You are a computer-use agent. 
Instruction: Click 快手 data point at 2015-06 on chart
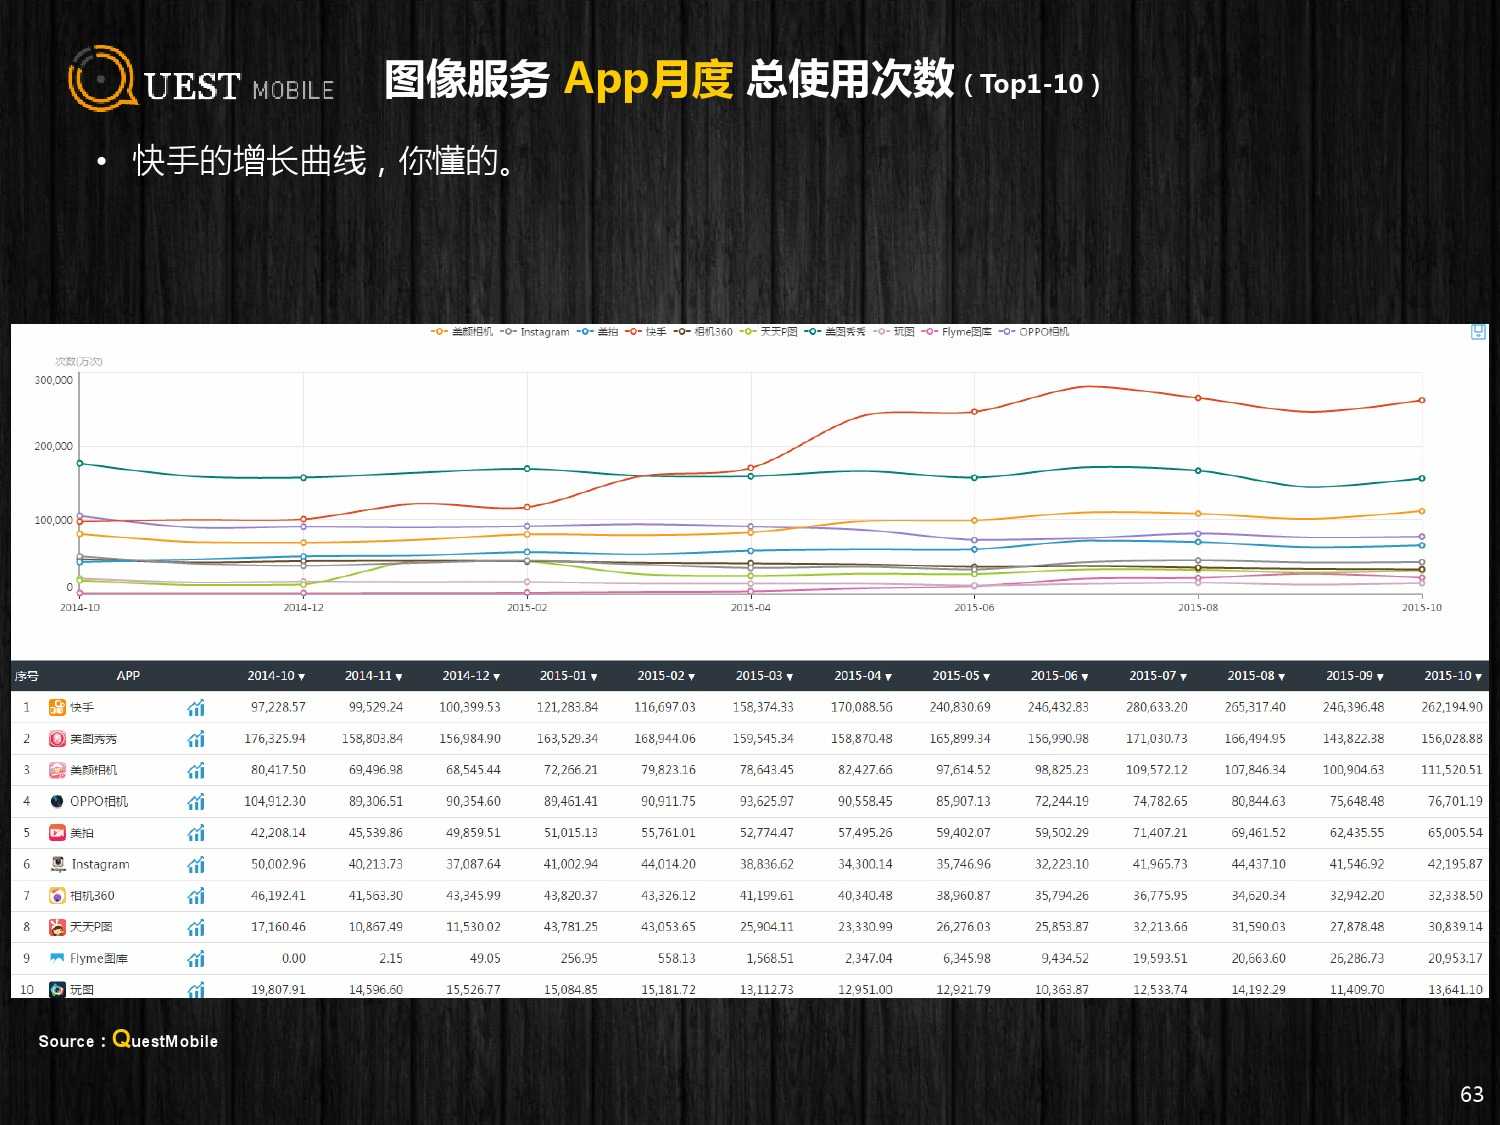[974, 412]
